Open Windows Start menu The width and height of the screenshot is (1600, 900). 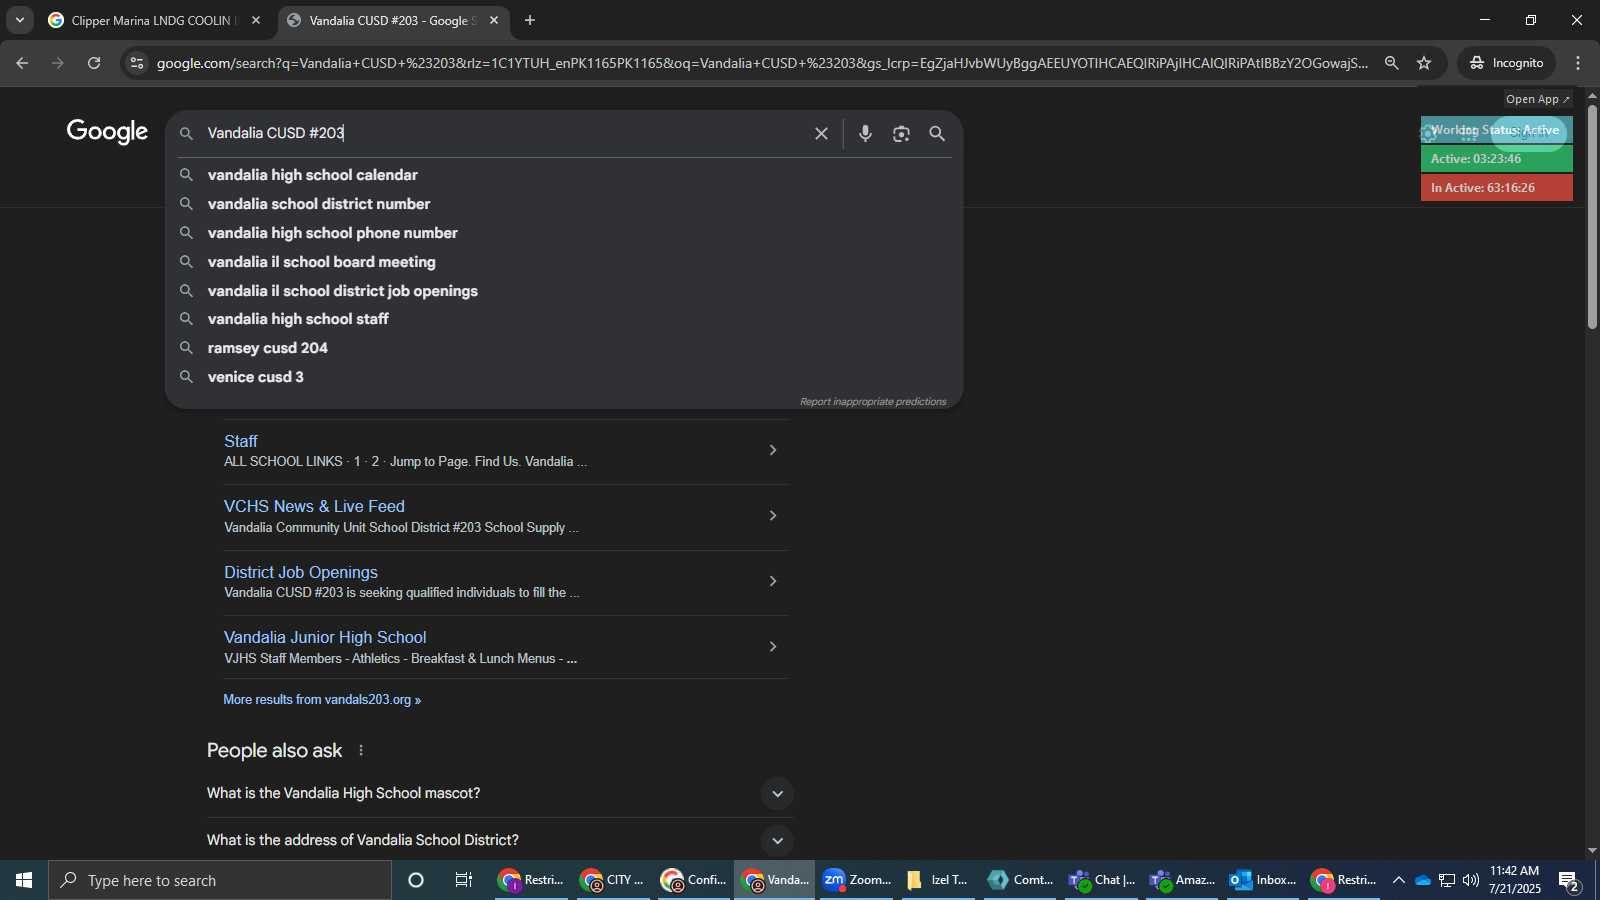24,880
